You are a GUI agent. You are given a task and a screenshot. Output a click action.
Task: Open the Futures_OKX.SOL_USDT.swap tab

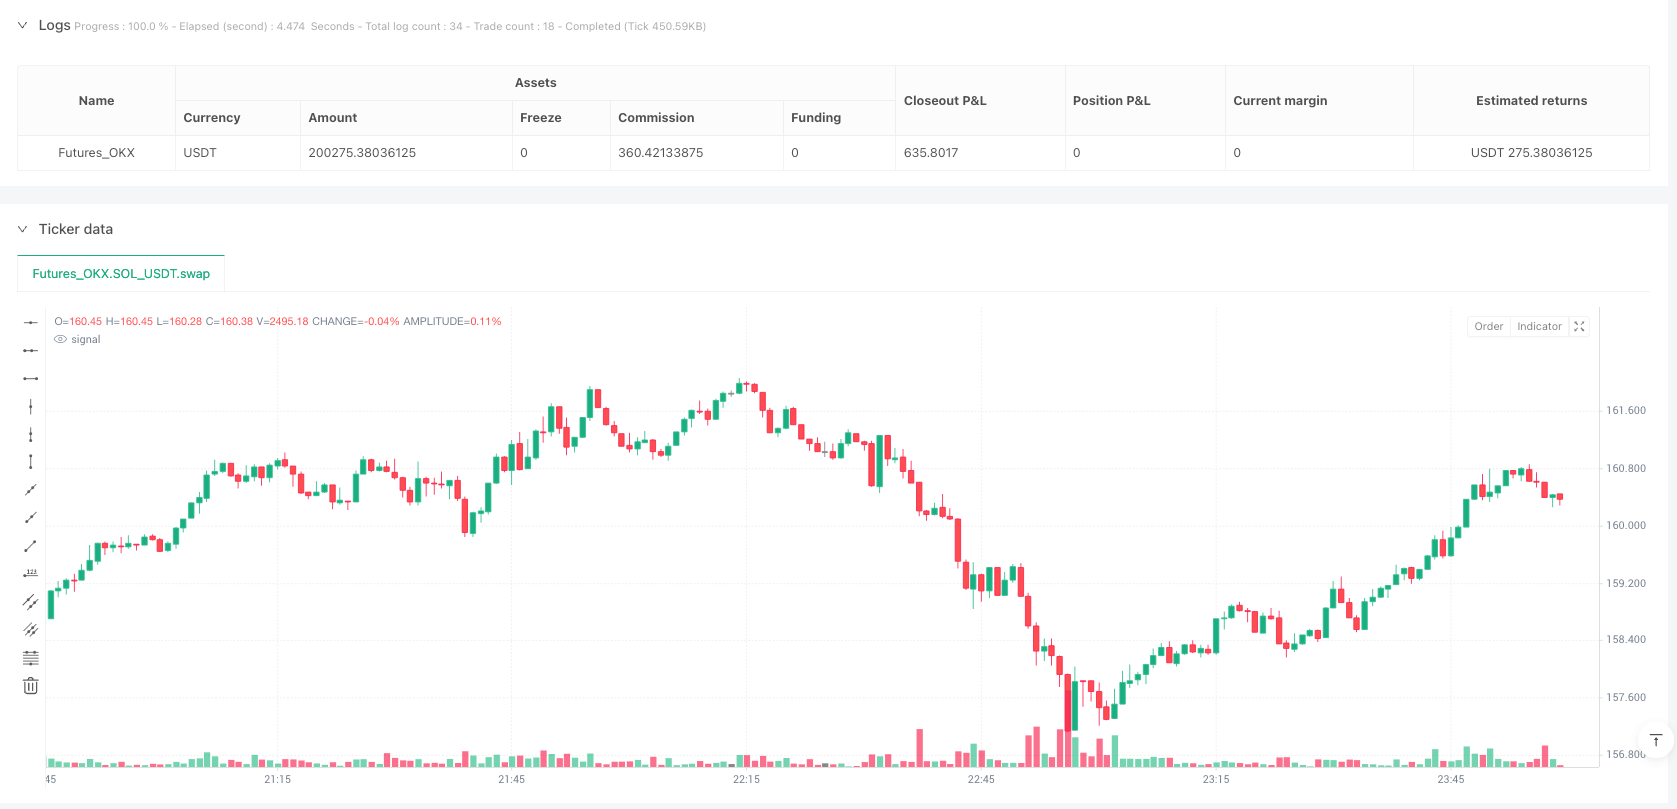tap(121, 273)
